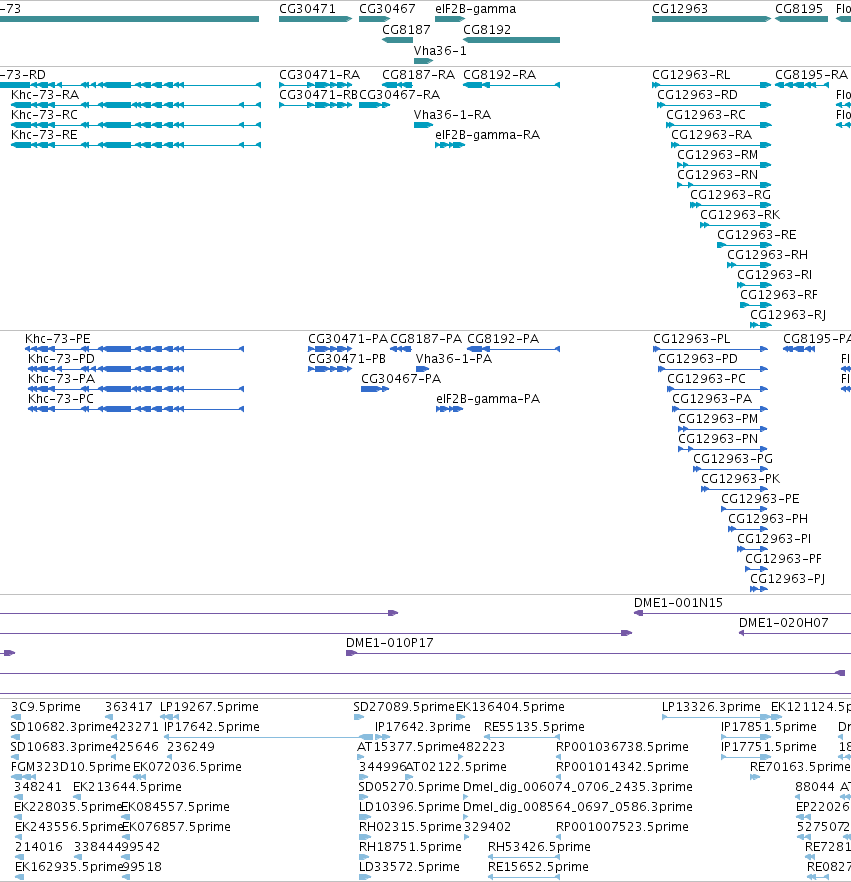Click transcript CG12963-RF
851x882 pixels.
tap(778, 295)
